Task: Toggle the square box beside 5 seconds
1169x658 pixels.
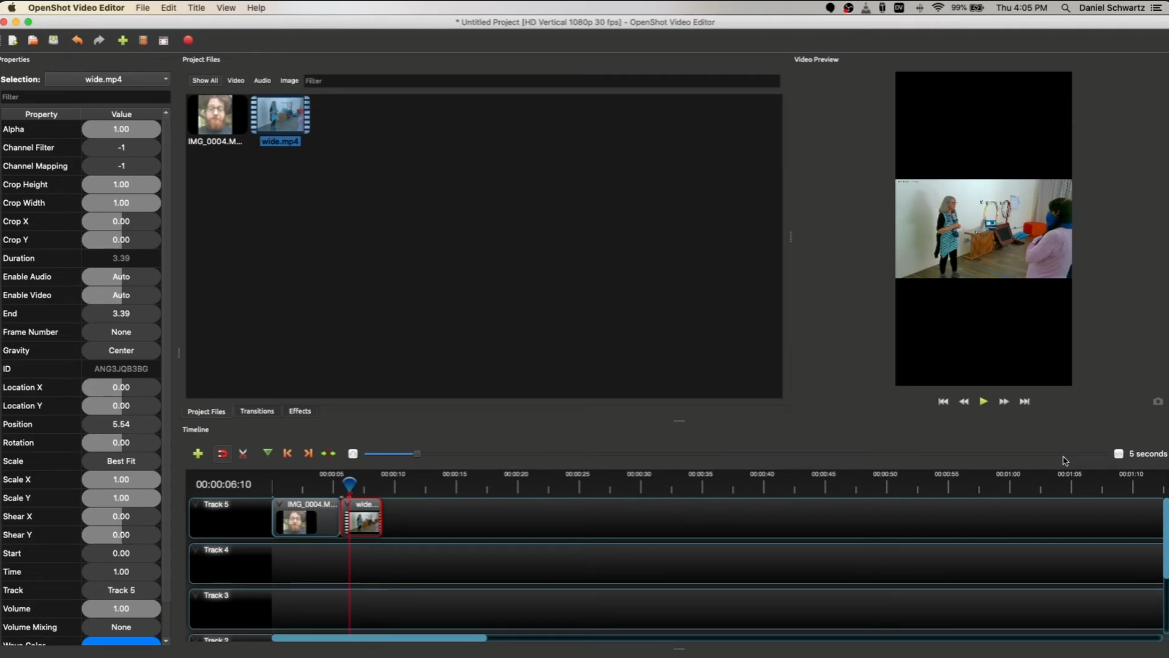Action: pyautogui.click(x=1118, y=454)
